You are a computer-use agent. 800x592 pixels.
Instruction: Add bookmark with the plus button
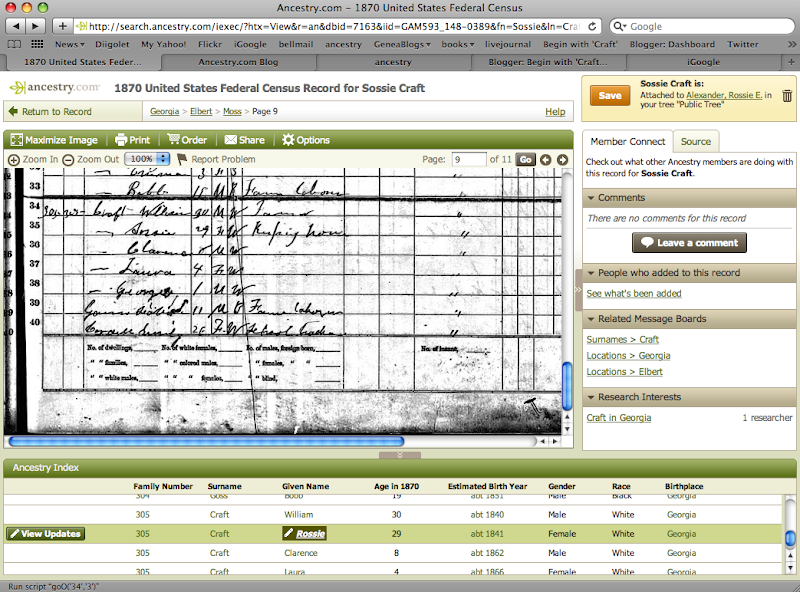[x=62, y=26]
